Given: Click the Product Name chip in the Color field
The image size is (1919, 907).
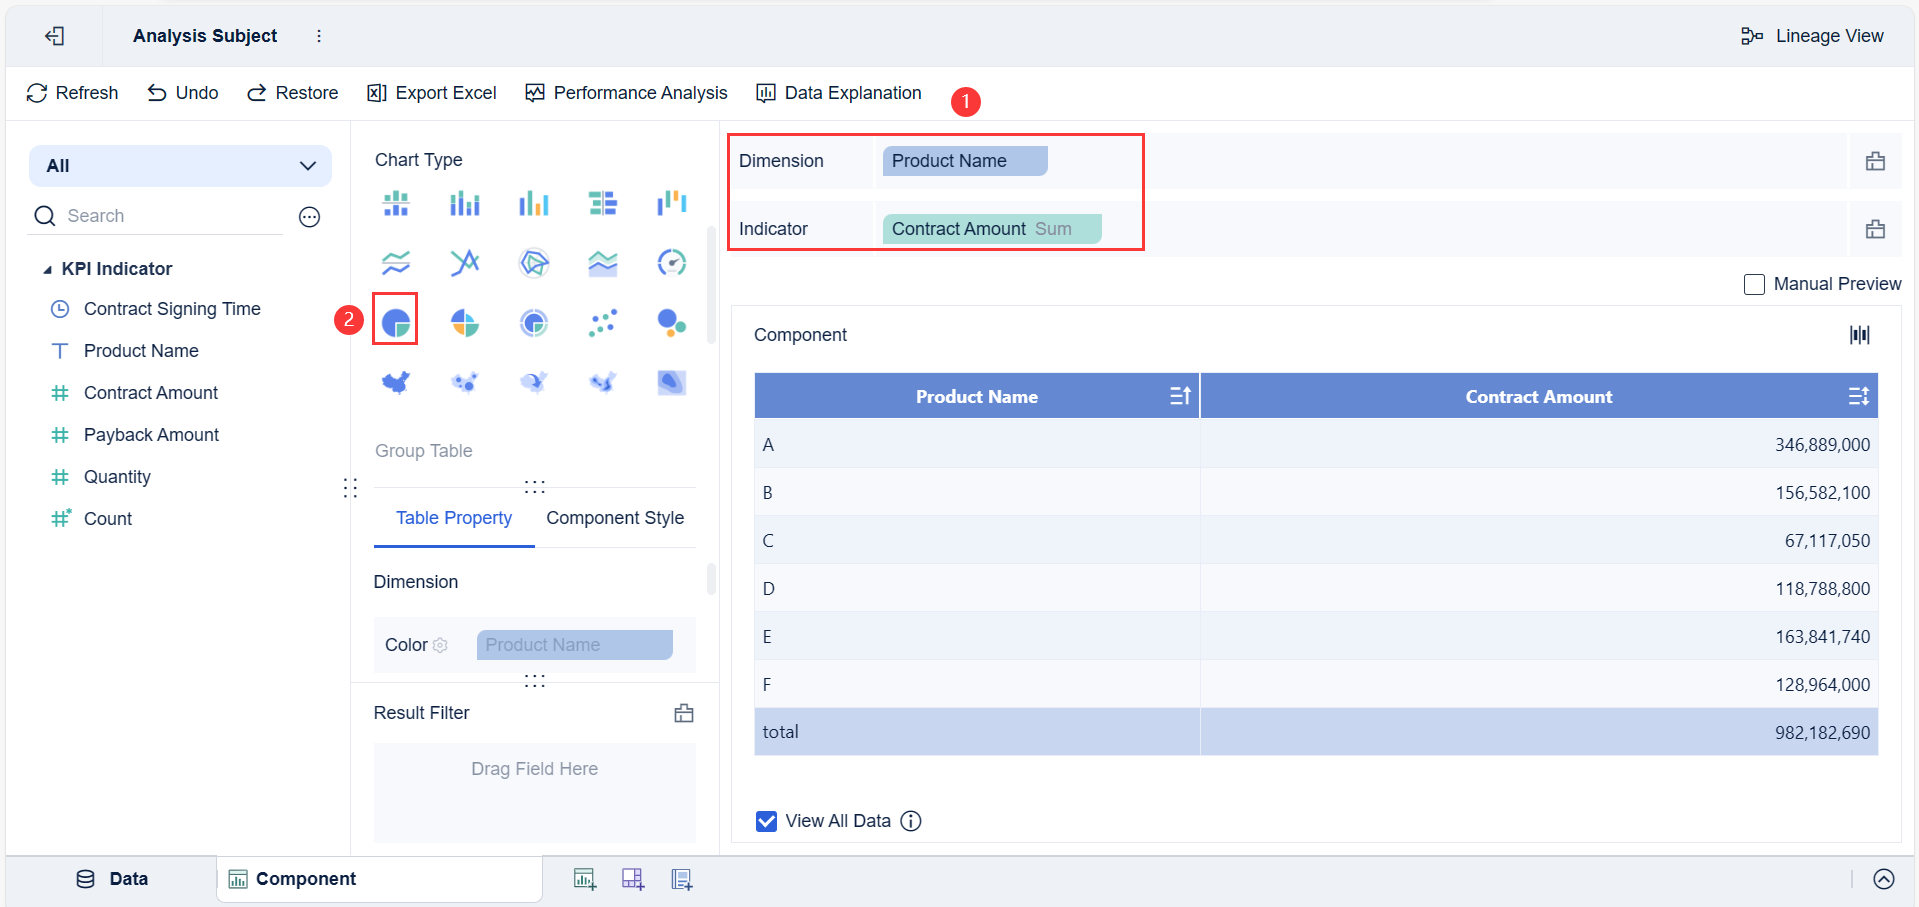Looking at the screenshot, I should coord(573,644).
